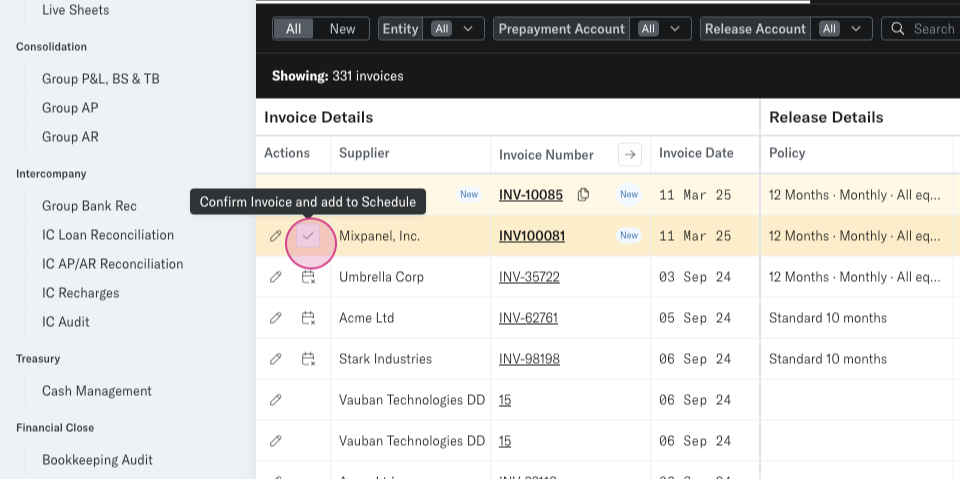Click the calendar remove icon for Acme Ltd
The width and height of the screenshot is (960, 479).
click(308, 318)
